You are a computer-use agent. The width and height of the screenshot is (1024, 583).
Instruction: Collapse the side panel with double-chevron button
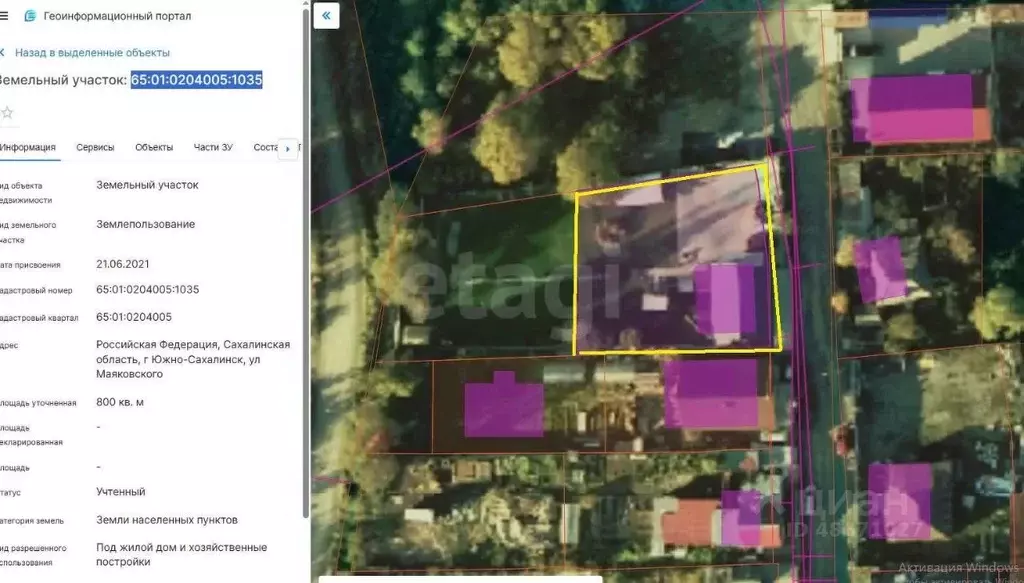pyautogui.click(x=326, y=15)
